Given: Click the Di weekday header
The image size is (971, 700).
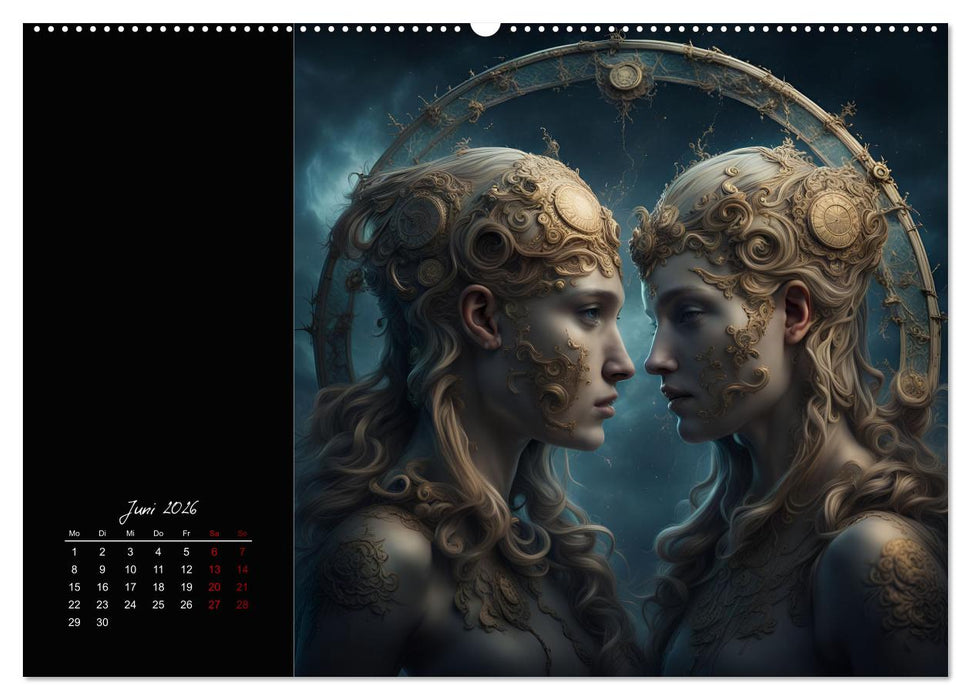Looking at the screenshot, I should click(102, 533).
